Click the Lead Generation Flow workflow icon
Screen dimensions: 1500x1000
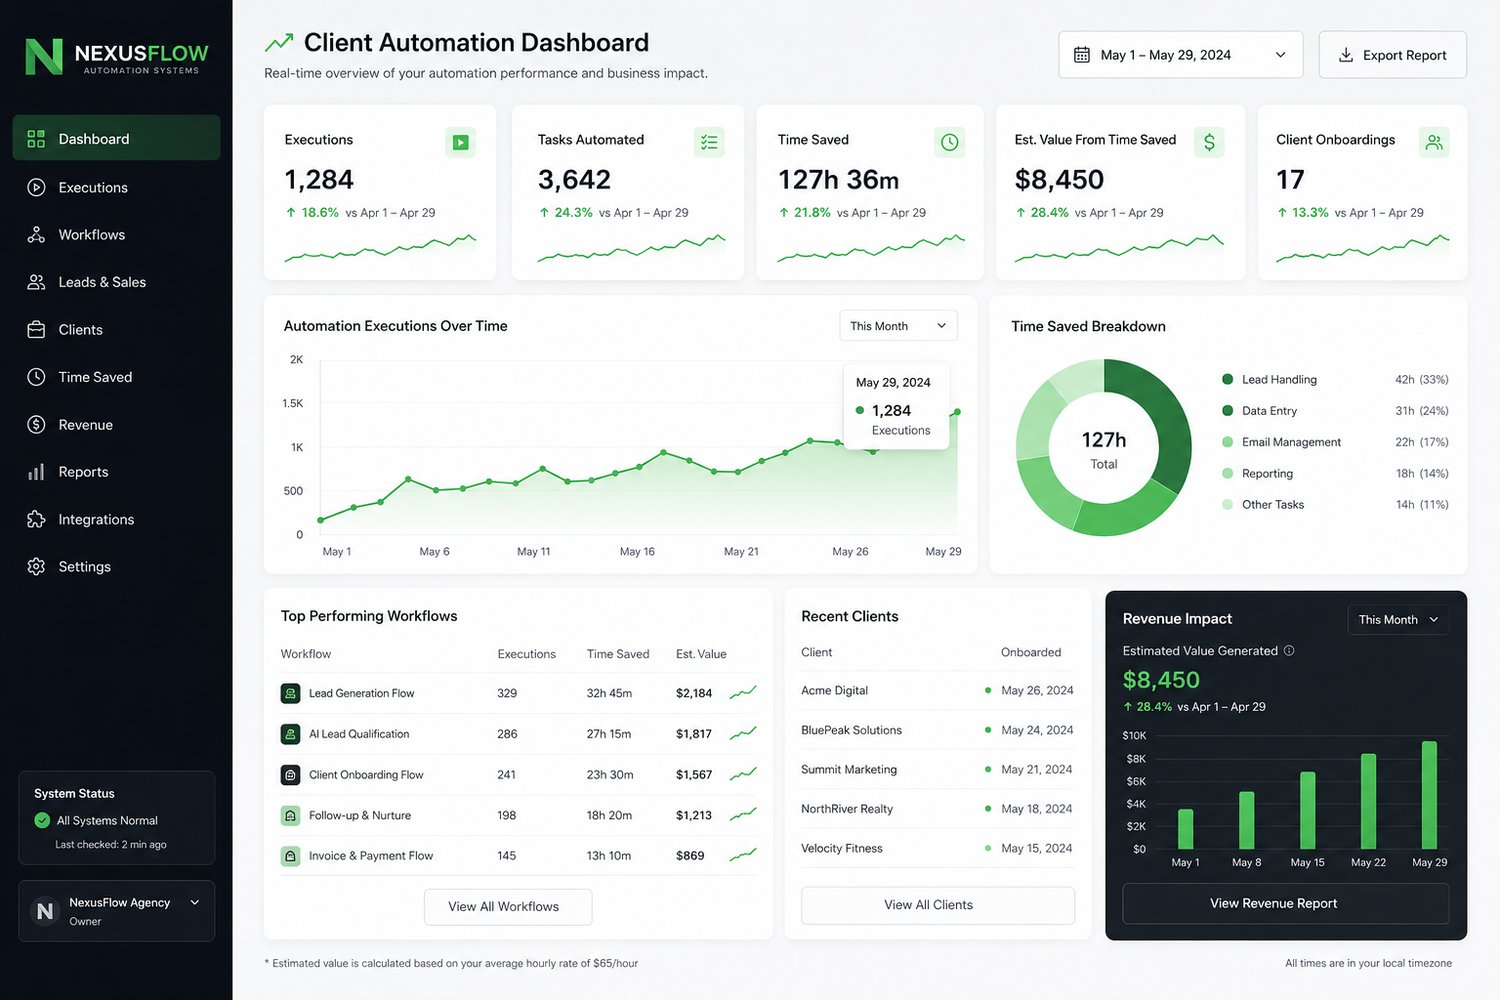pyautogui.click(x=290, y=693)
